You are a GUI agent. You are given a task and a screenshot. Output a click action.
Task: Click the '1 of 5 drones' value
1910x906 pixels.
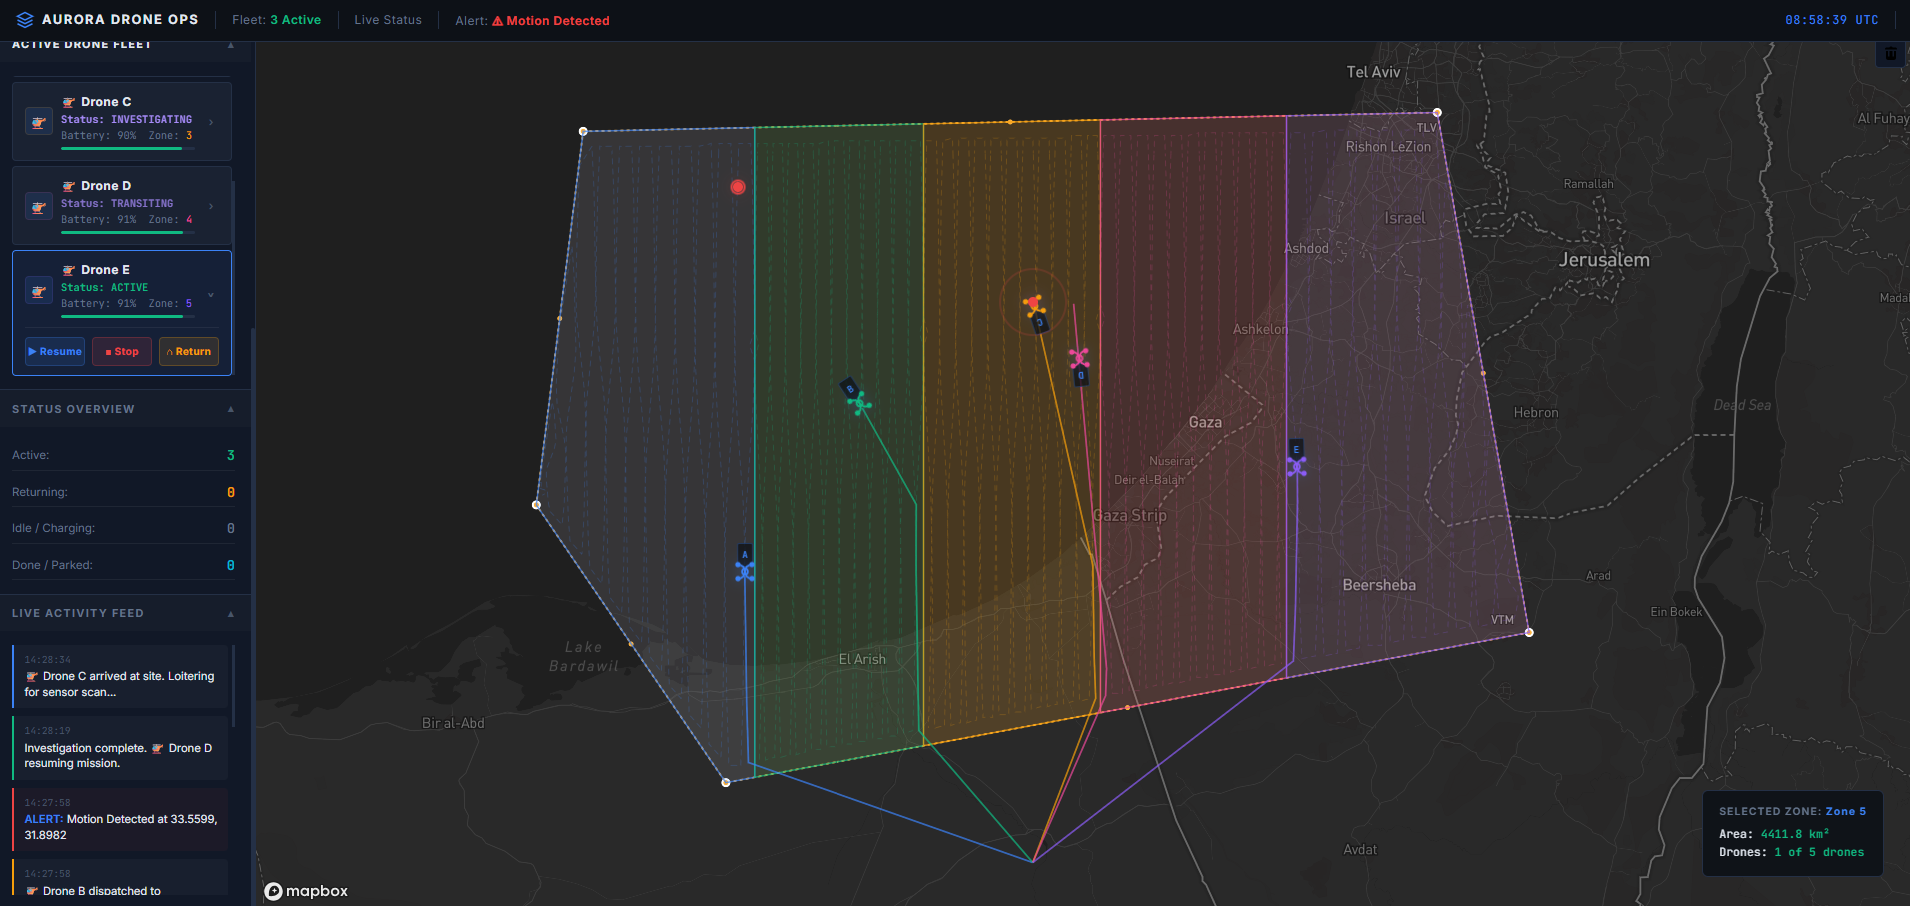(1819, 852)
